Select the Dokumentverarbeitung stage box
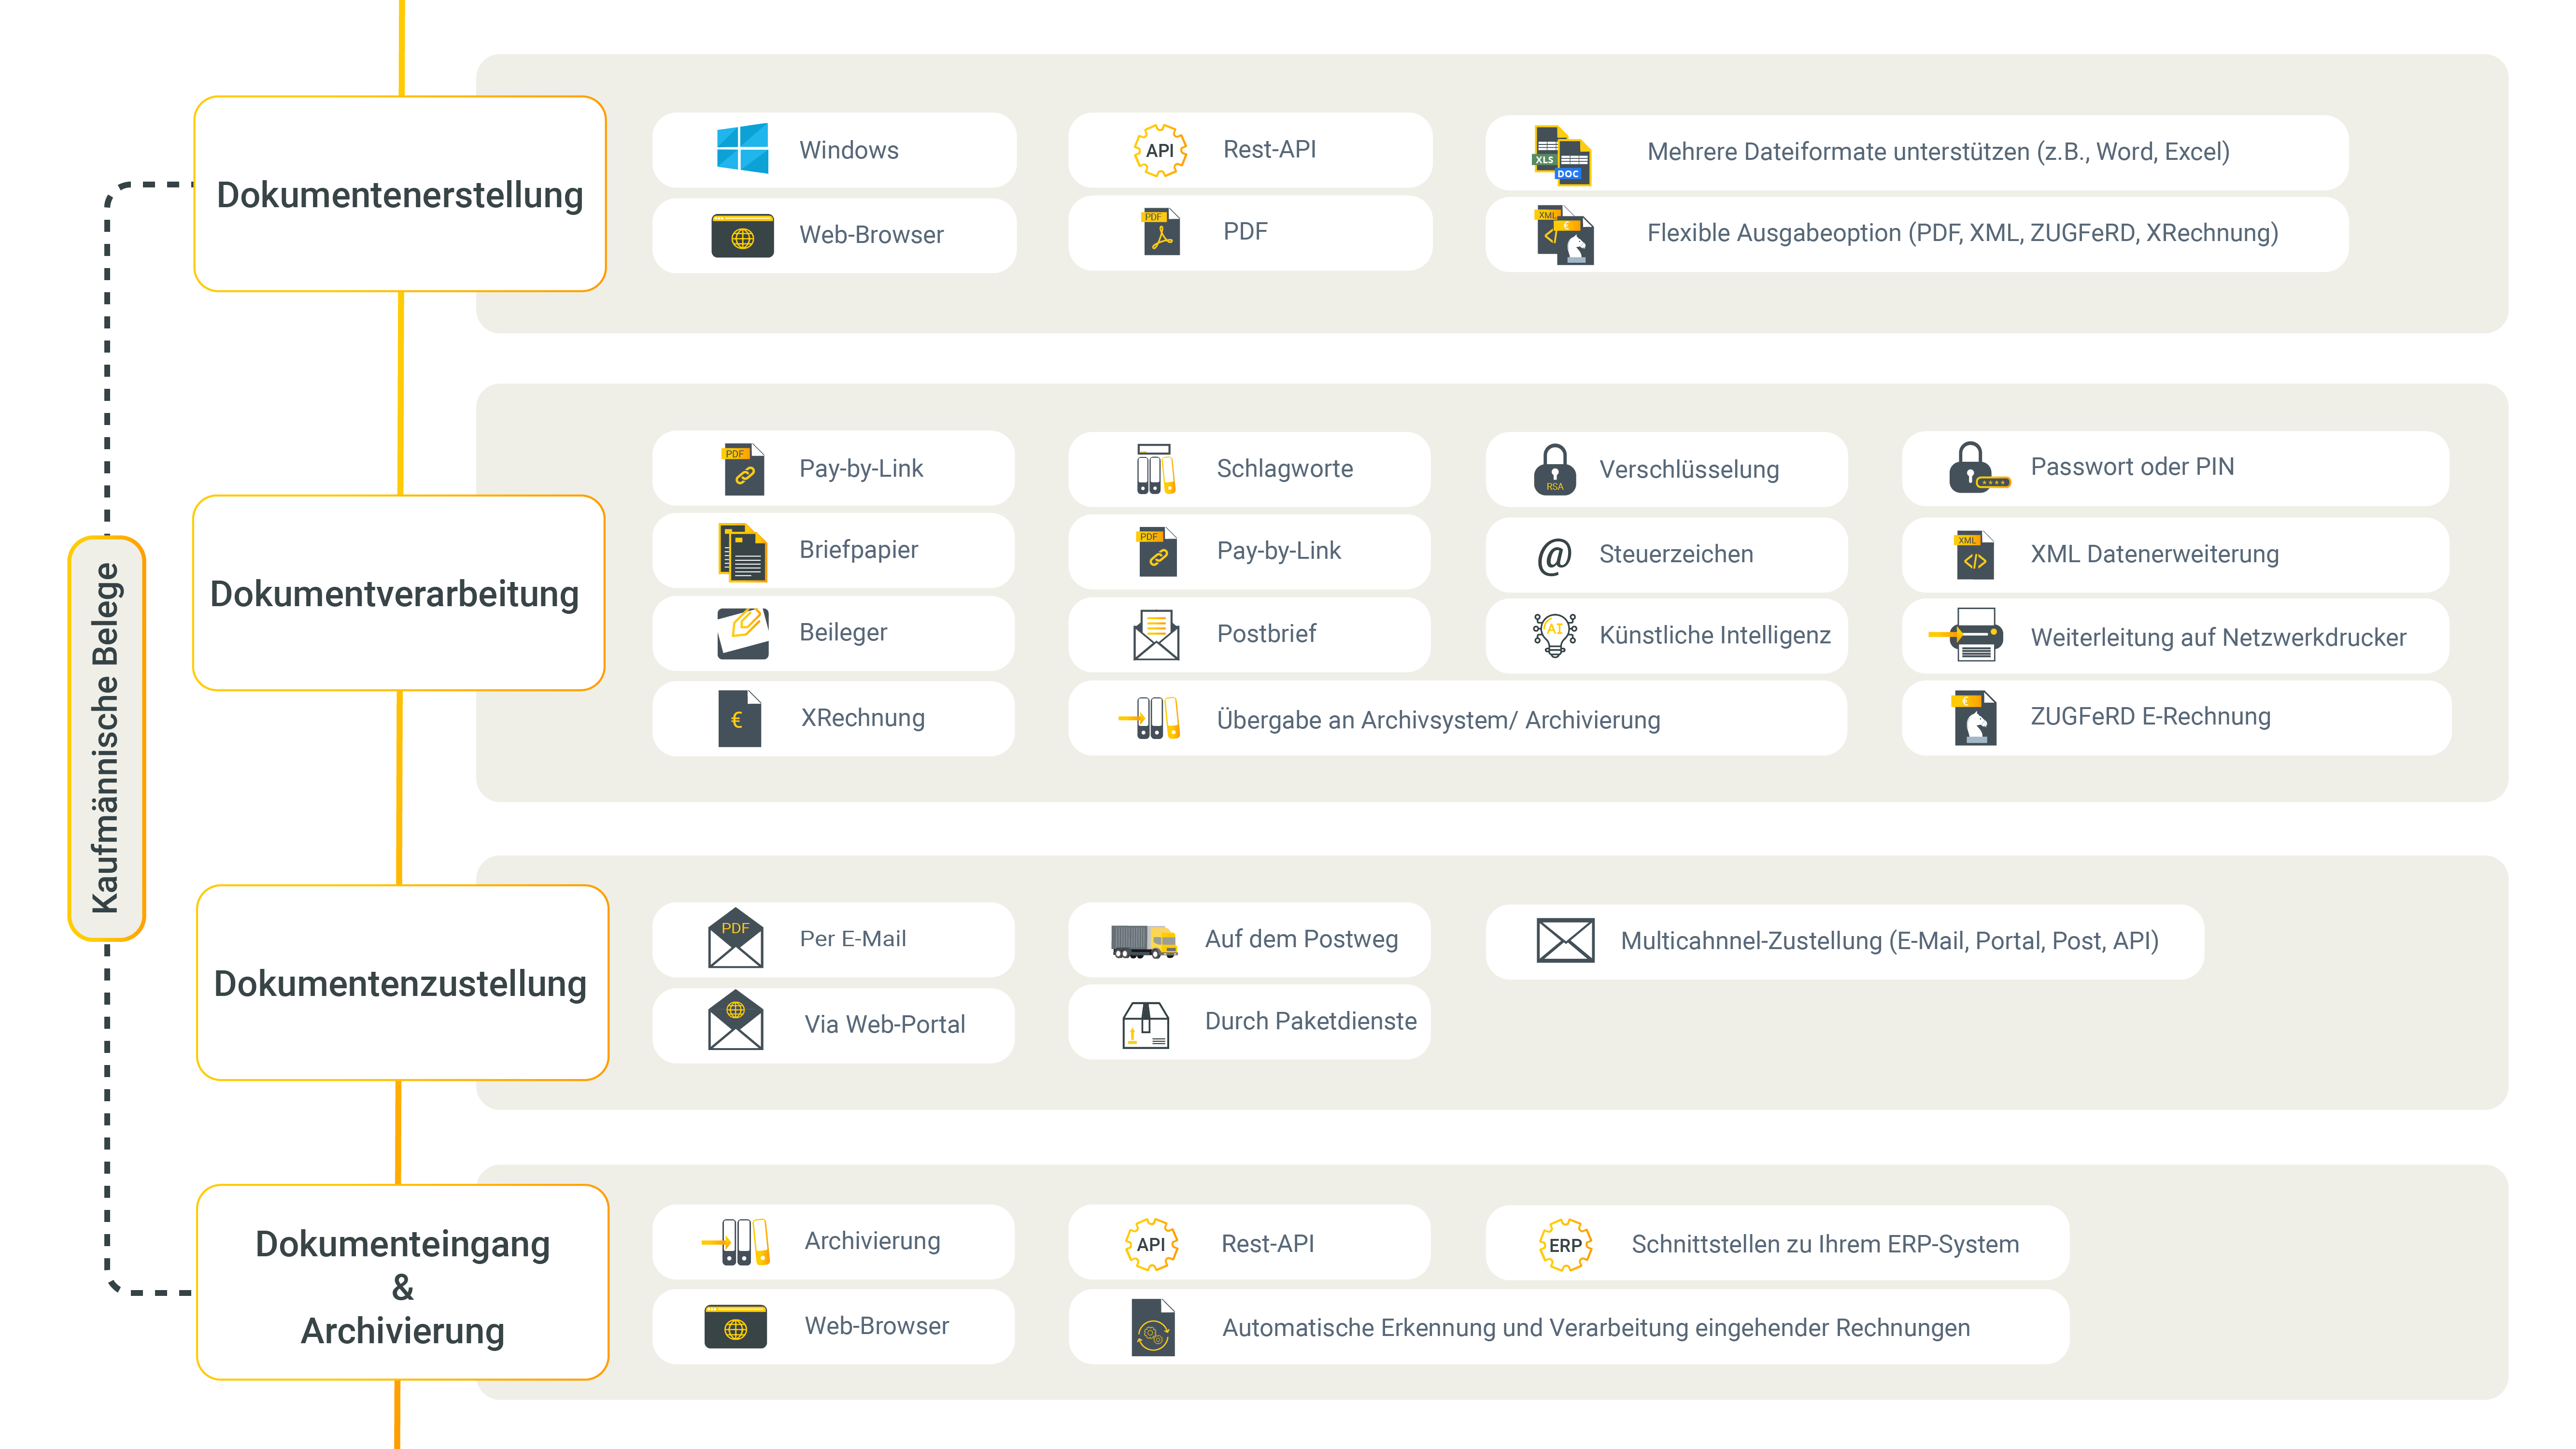 [x=399, y=592]
